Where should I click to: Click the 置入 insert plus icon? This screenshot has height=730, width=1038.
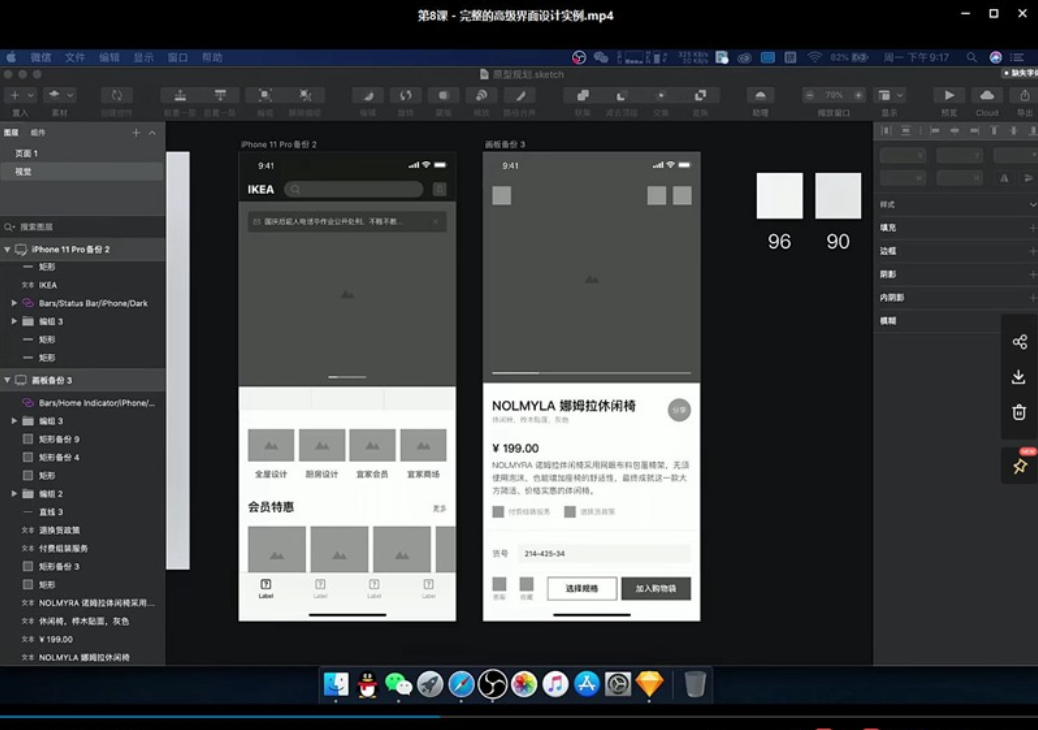[x=15, y=95]
